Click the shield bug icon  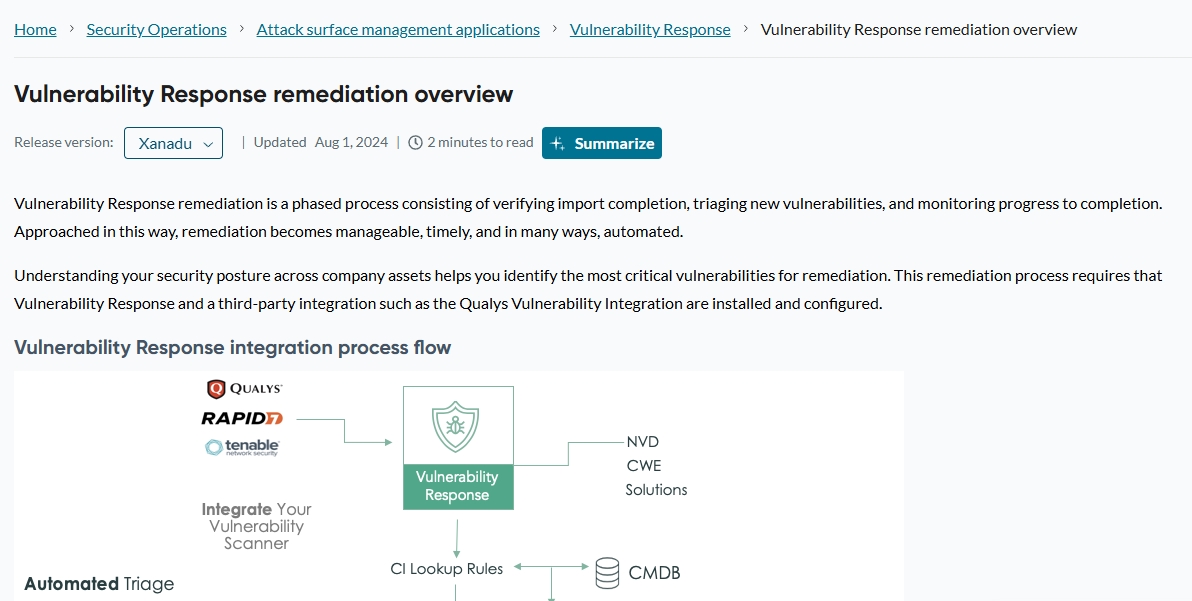click(x=457, y=425)
